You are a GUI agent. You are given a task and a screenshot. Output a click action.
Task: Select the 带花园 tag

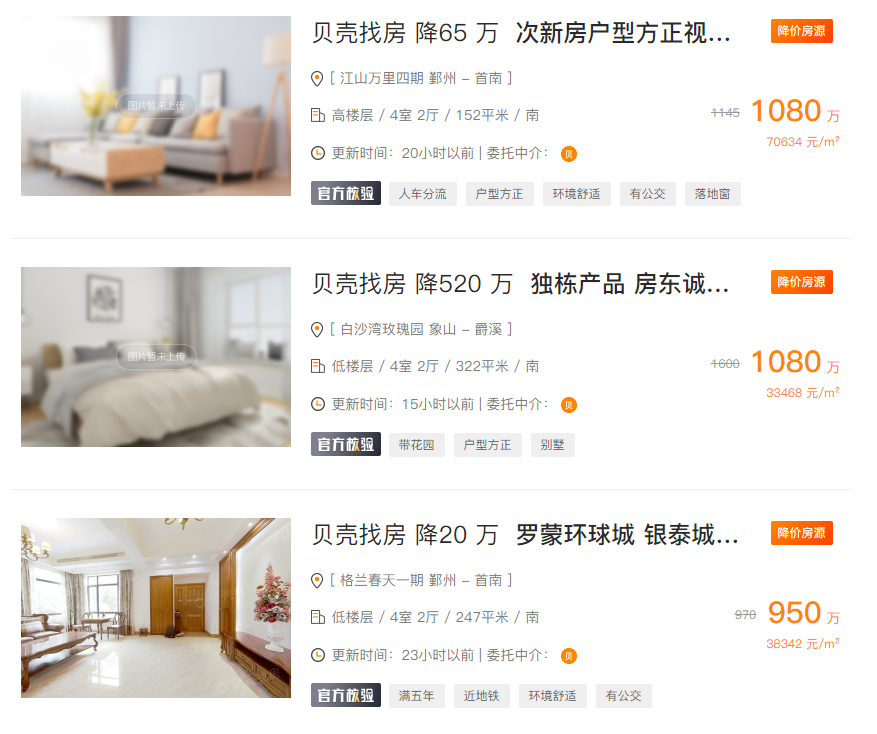pyautogui.click(x=417, y=445)
